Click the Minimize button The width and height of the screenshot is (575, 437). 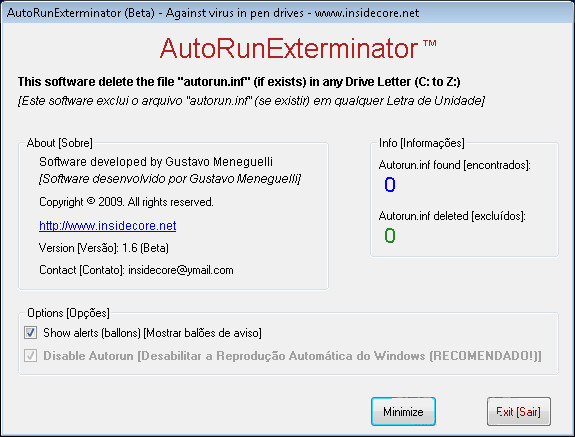point(403,411)
